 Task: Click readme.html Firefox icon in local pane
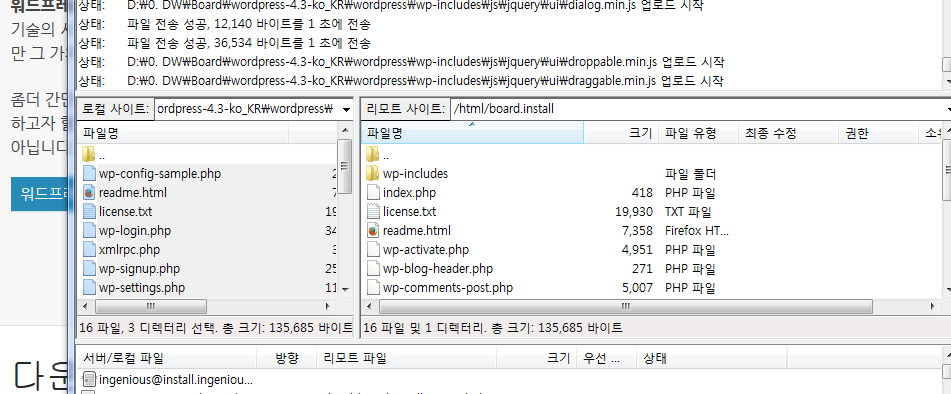(x=89, y=193)
